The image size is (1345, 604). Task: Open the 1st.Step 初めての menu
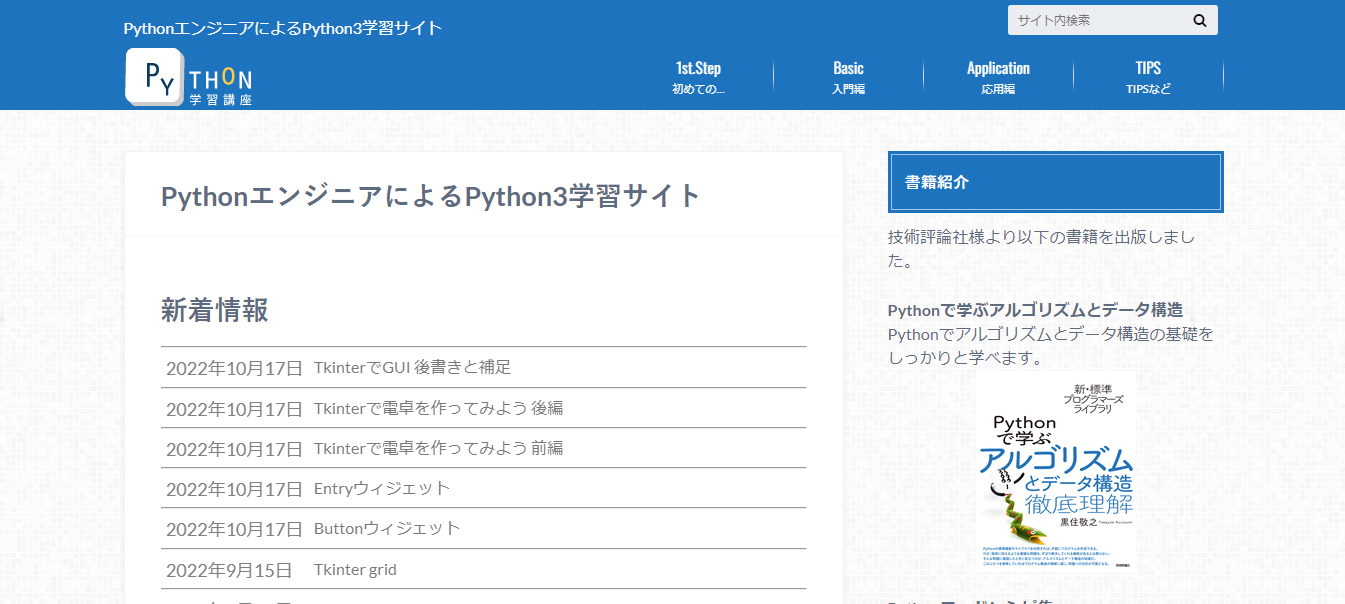pyautogui.click(x=698, y=78)
